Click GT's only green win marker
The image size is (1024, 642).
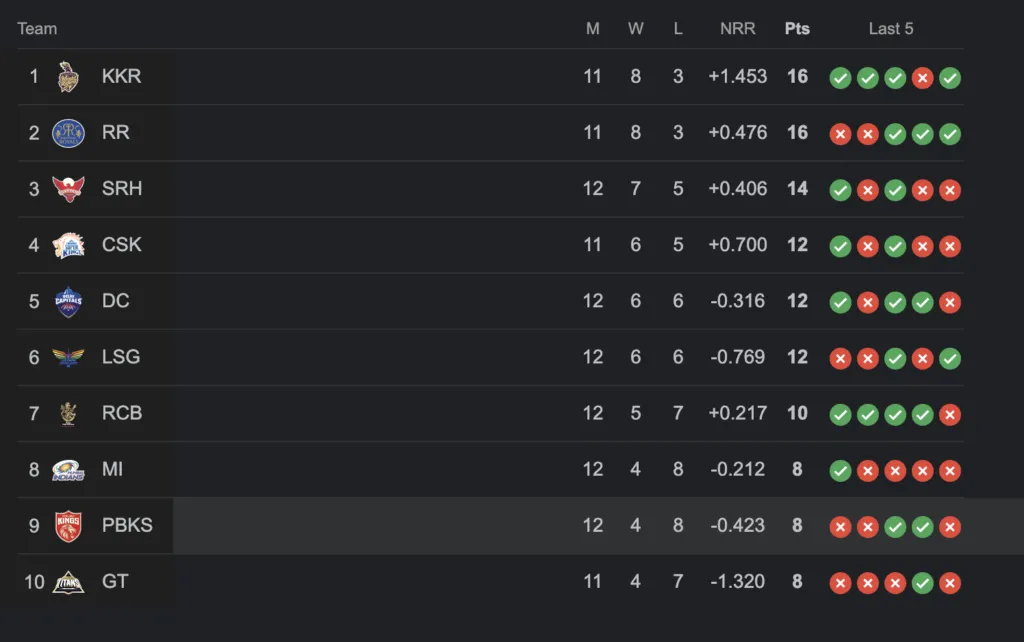click(922, 583)
